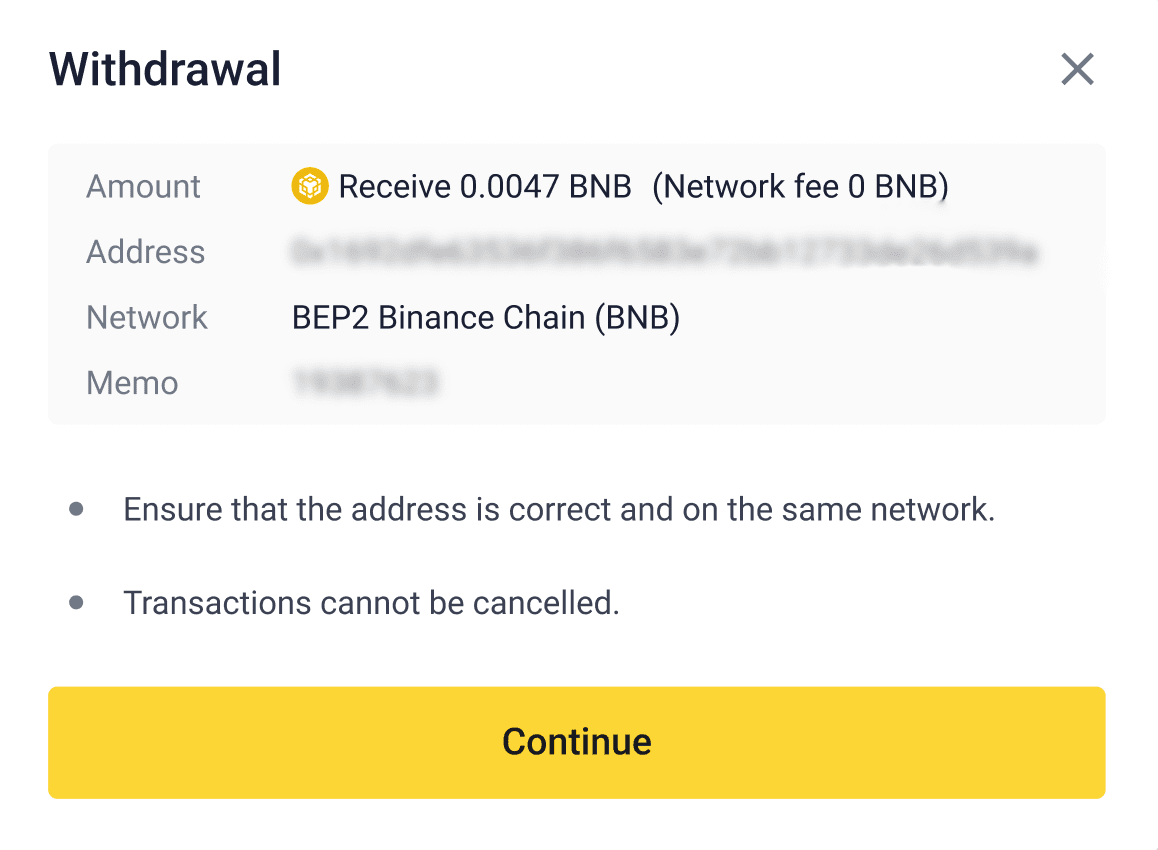Click the word 'network' in the address warning
Screen dimensions: 1158x850
(926, 510)
